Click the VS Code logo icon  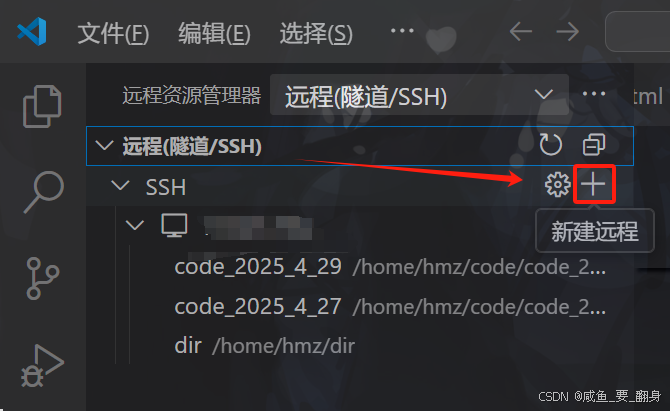pos(32,32)
